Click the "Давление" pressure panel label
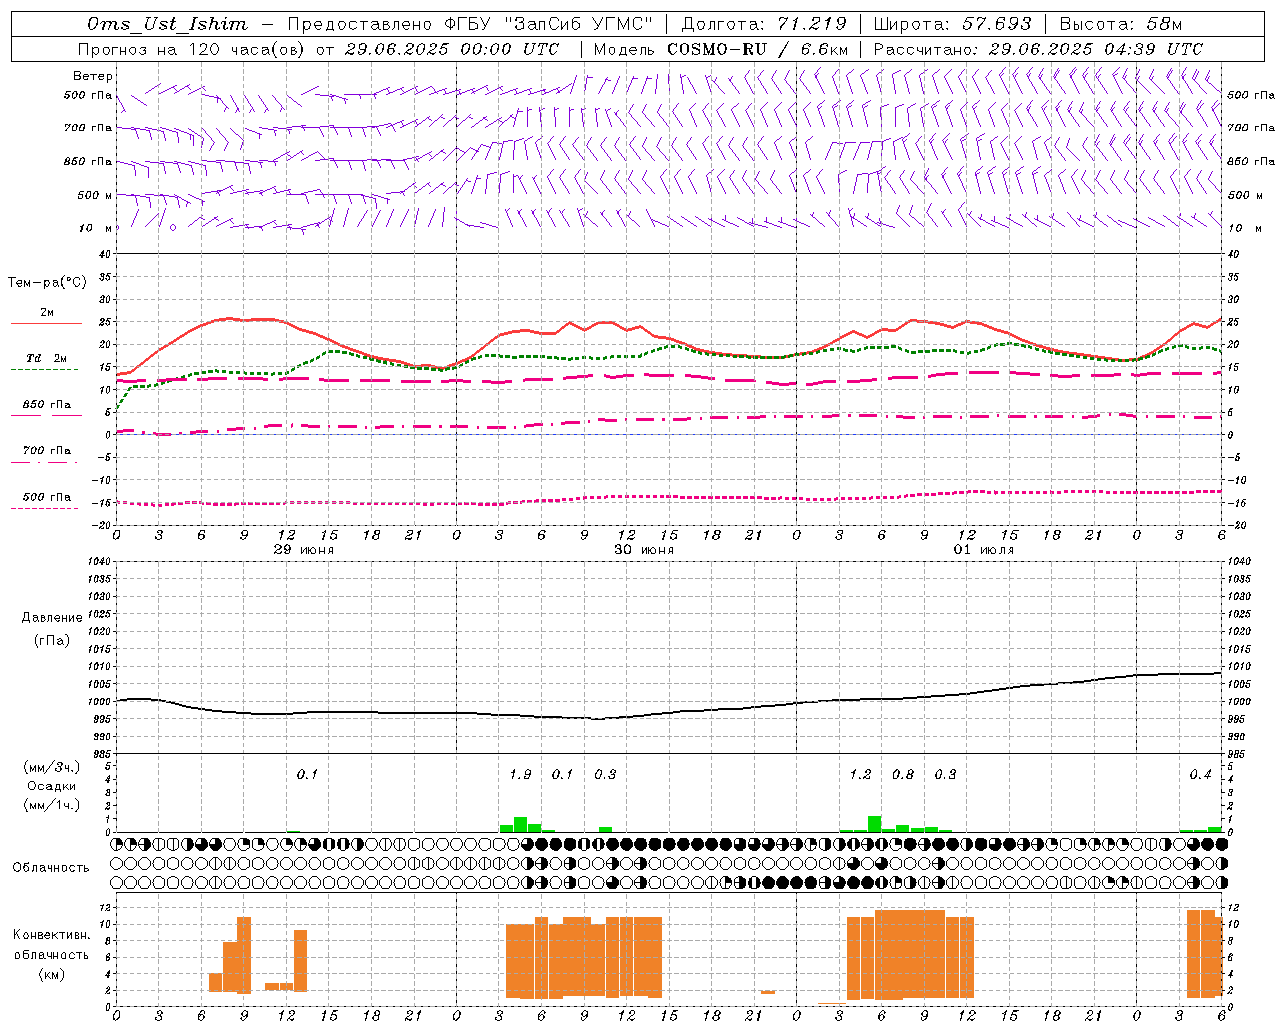This screenshot has height=1024, width=1280. [x=52, y=618]
